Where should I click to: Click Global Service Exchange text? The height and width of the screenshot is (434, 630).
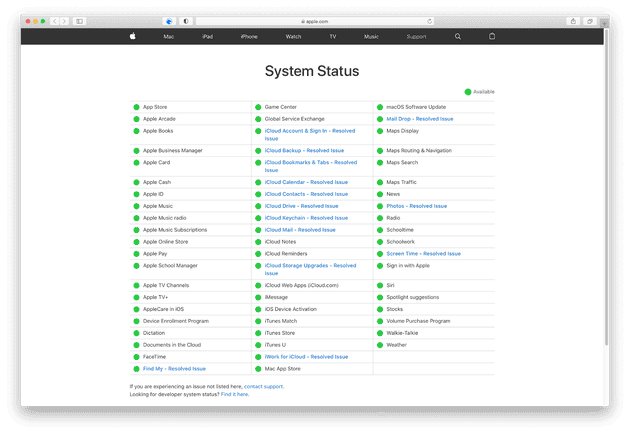click(294, 119)
